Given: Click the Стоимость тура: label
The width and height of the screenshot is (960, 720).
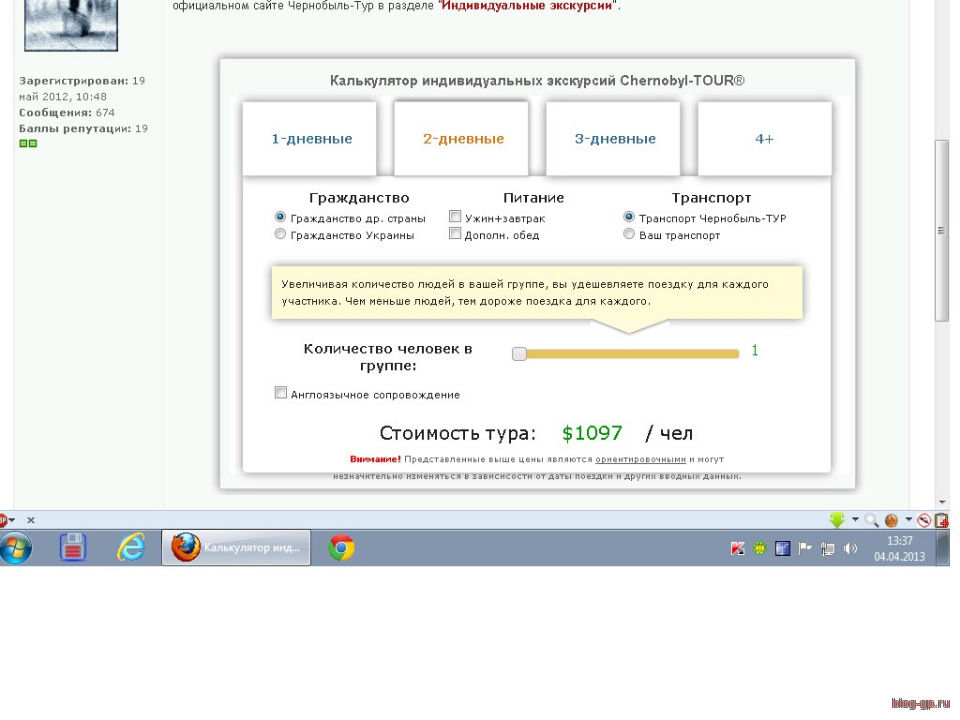Looking at the screenshot, I should (x=457, y=433).
